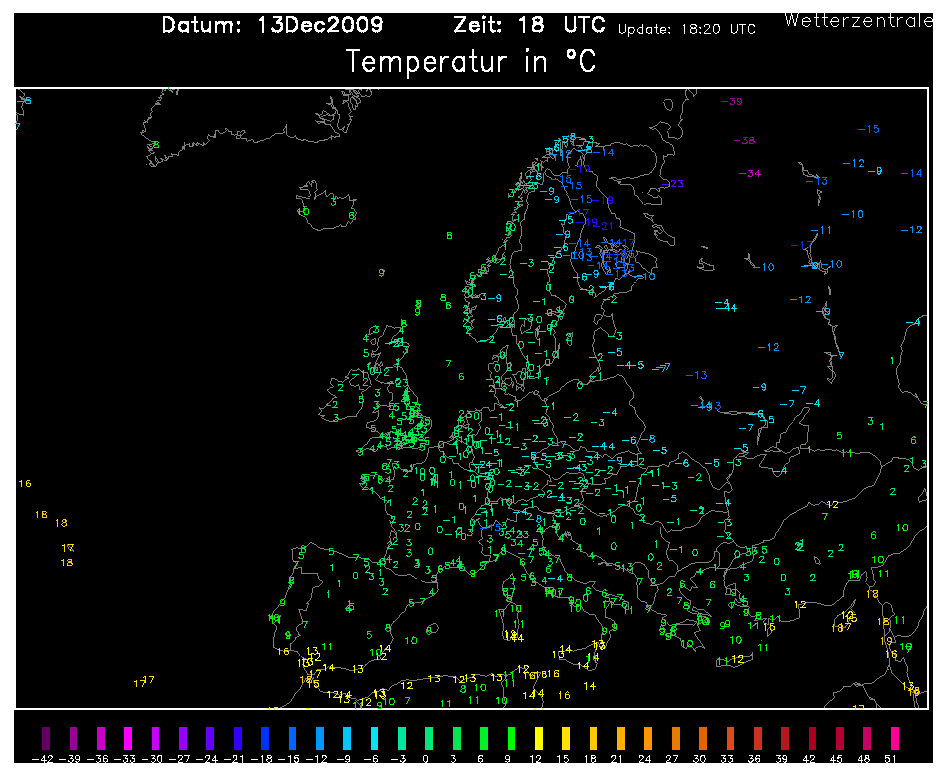
Task: Select the 33 degree legend swatch
Action: pos(731,738)
